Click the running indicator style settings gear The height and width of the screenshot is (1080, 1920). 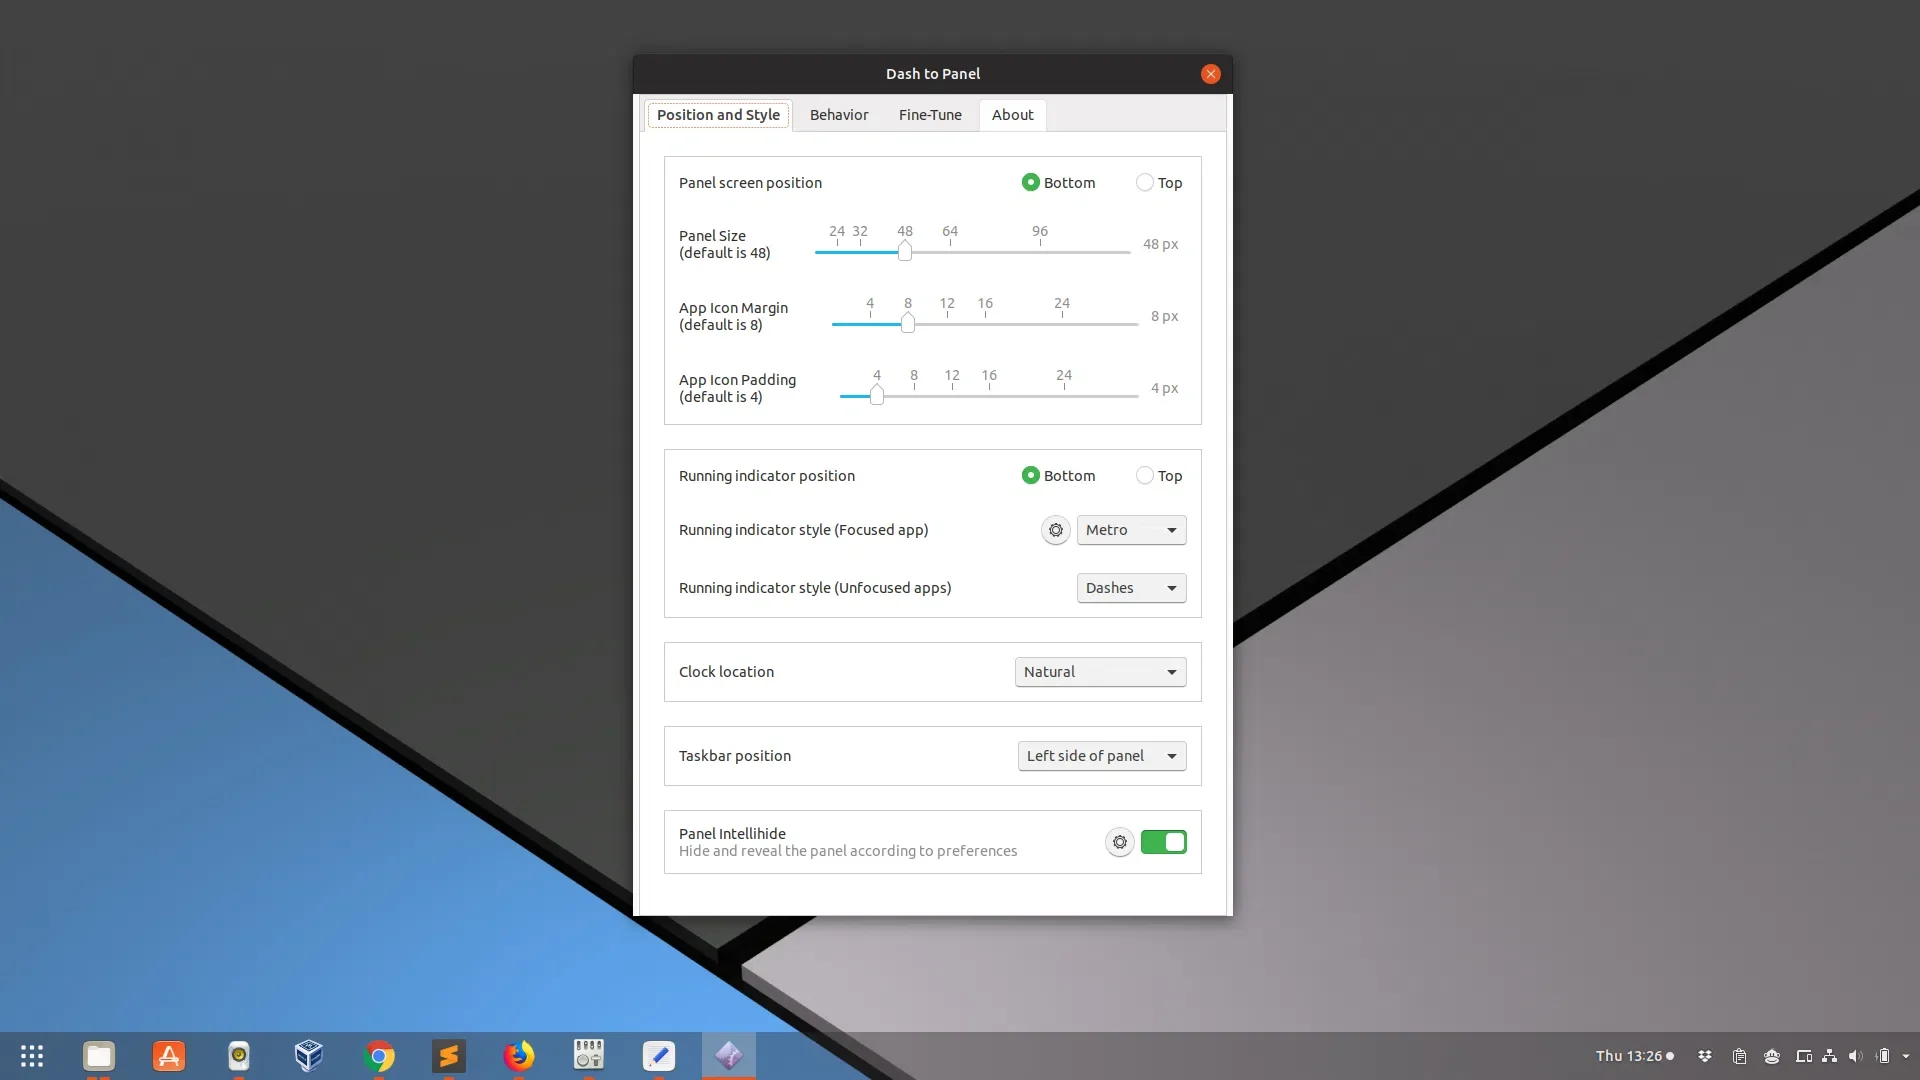tap(1055, 529)
